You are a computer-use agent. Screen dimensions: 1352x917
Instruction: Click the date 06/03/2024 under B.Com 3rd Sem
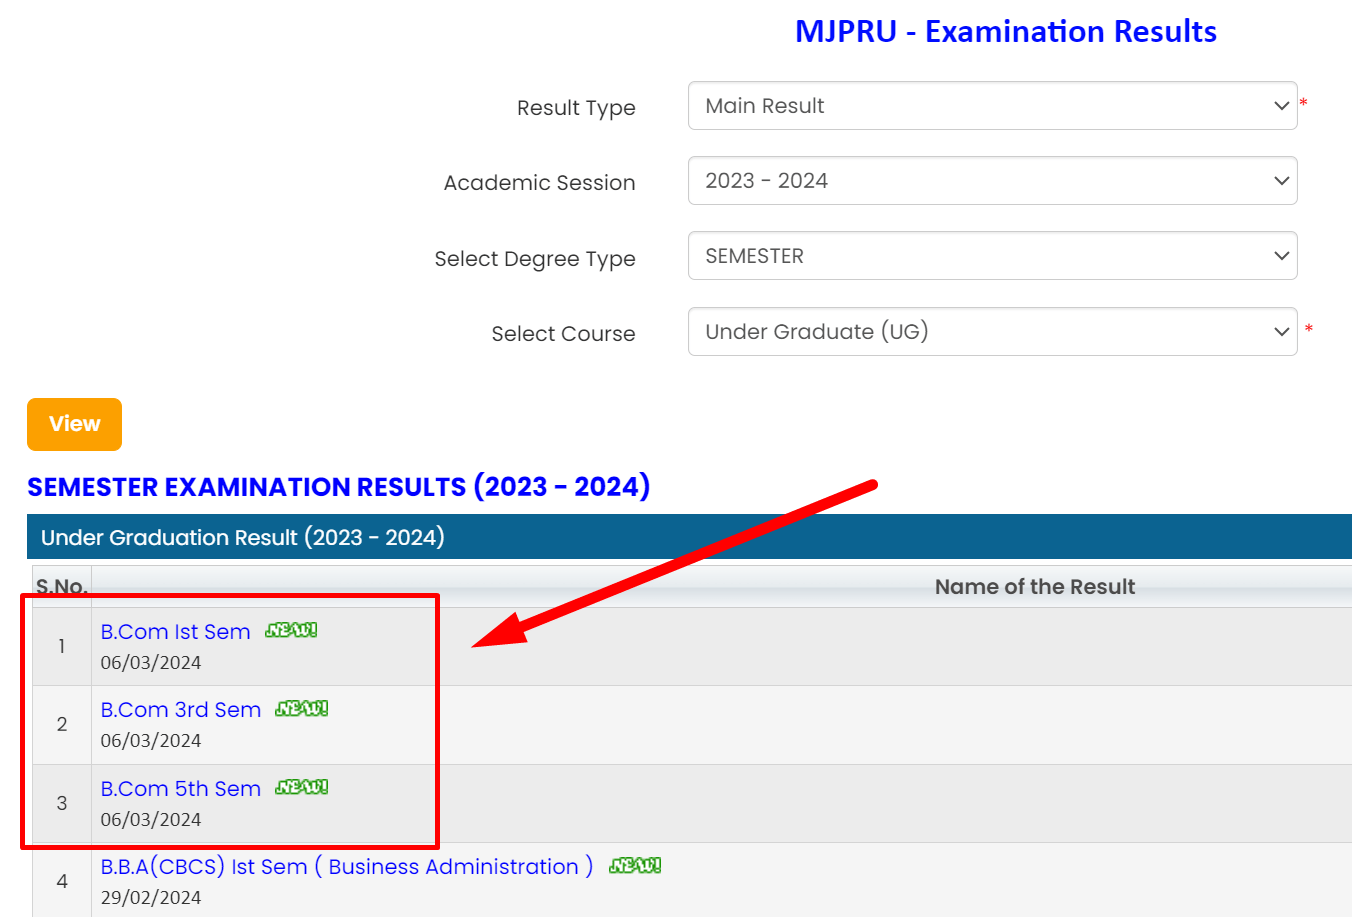tap(151, 741)
